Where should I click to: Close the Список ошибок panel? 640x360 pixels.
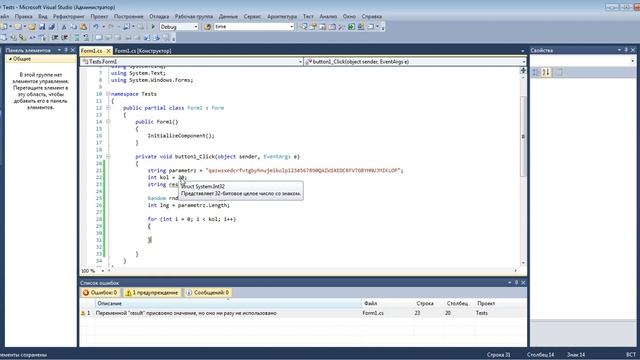coord(523,282)
